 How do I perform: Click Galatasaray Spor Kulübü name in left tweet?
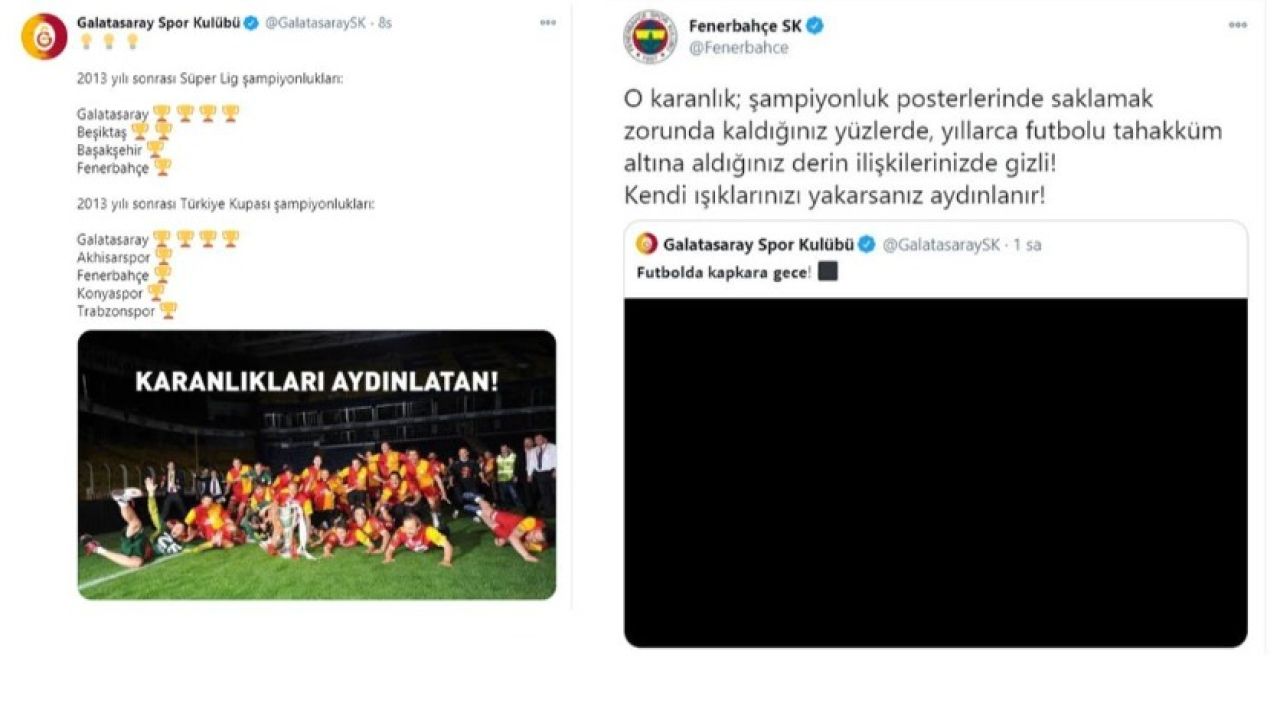[159, 22]
